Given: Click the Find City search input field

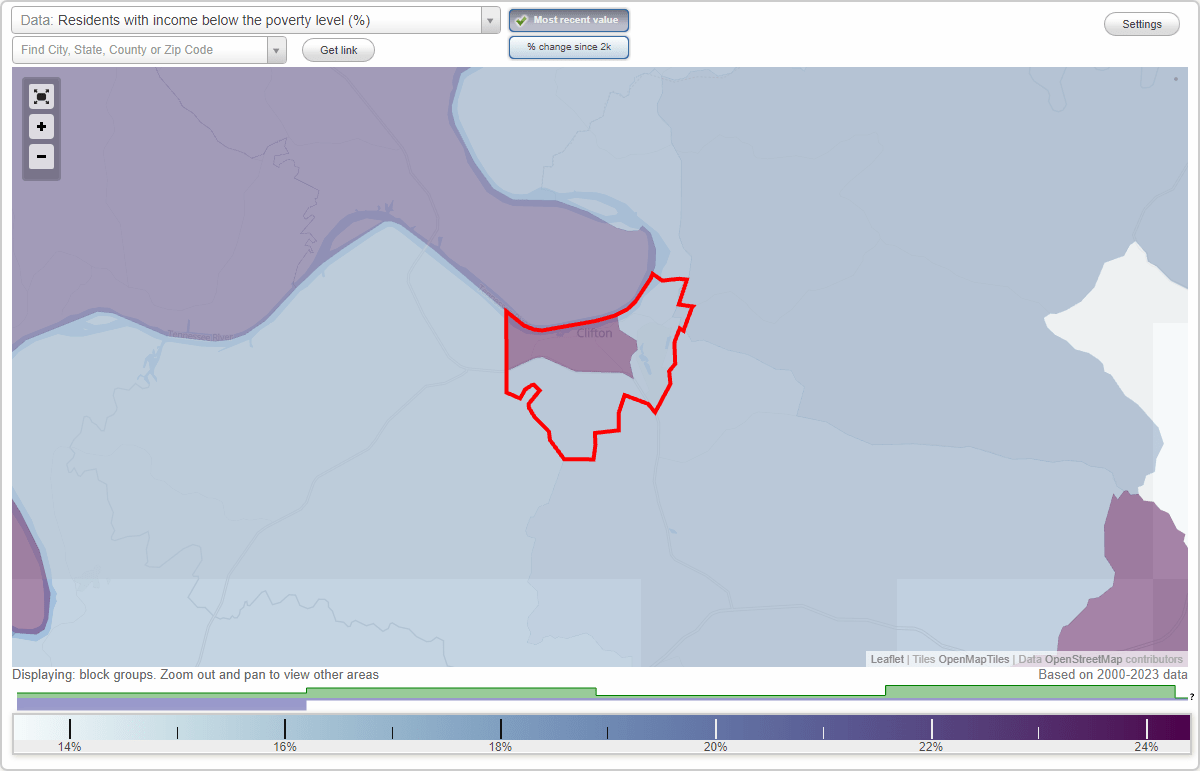Looking at the screenshot, I should 140,49.
